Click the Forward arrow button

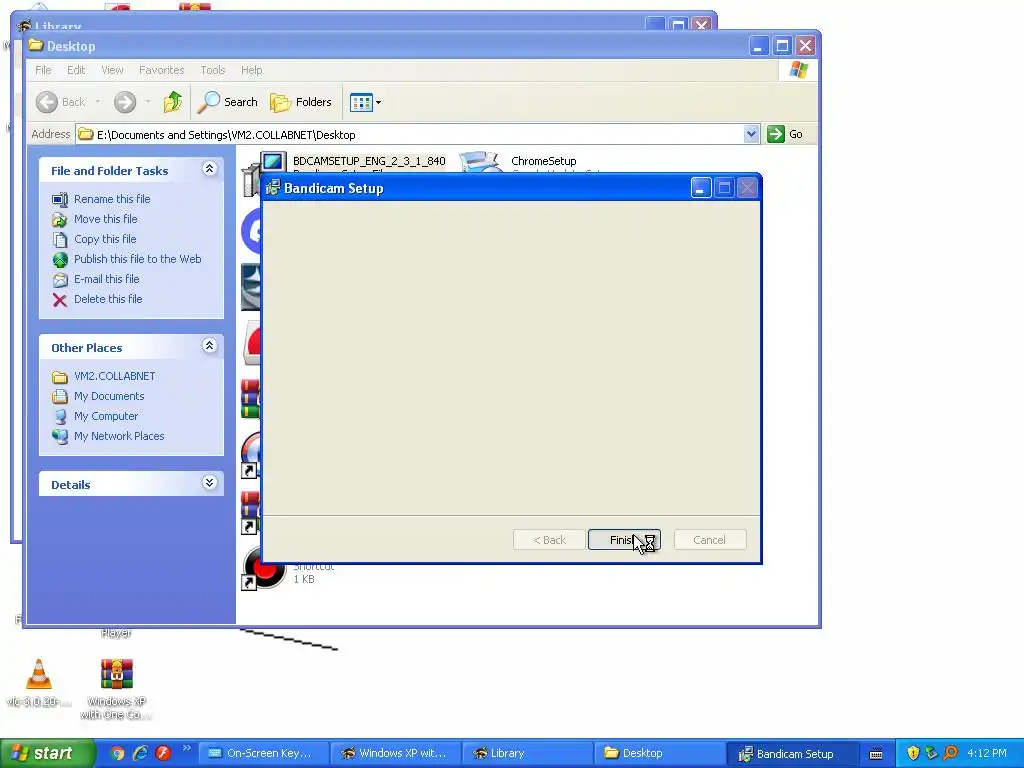coord(125,102)
